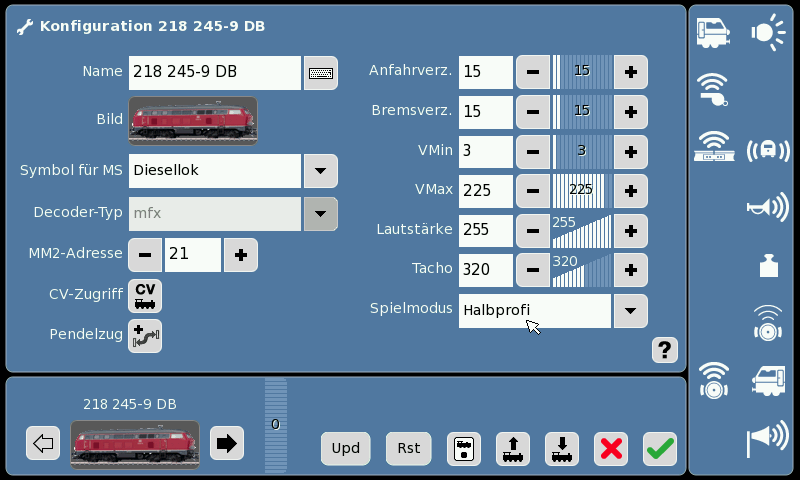Increase VMax with plus

pos(631,191)
